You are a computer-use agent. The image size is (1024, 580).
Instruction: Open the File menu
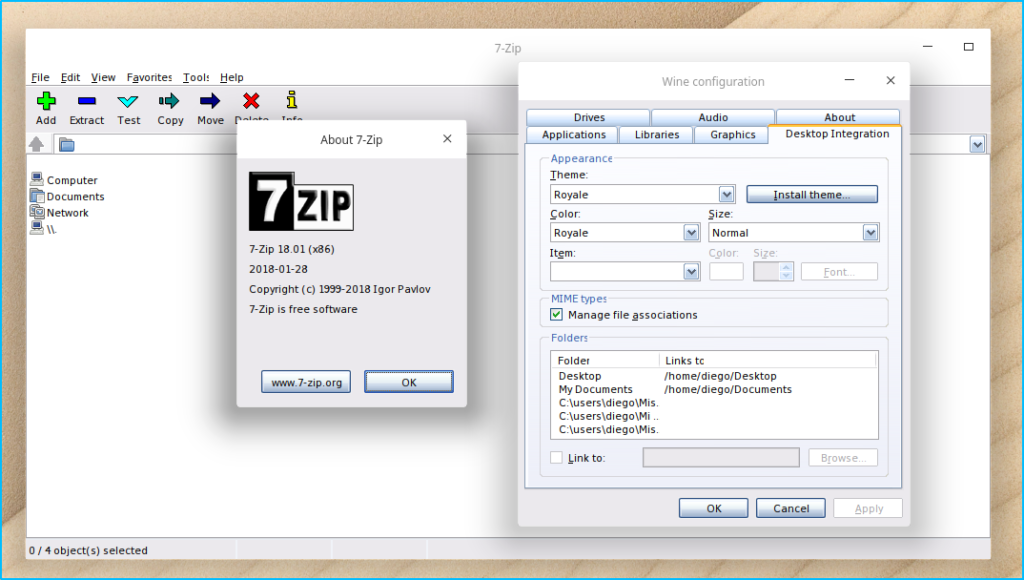click(40, 77)
